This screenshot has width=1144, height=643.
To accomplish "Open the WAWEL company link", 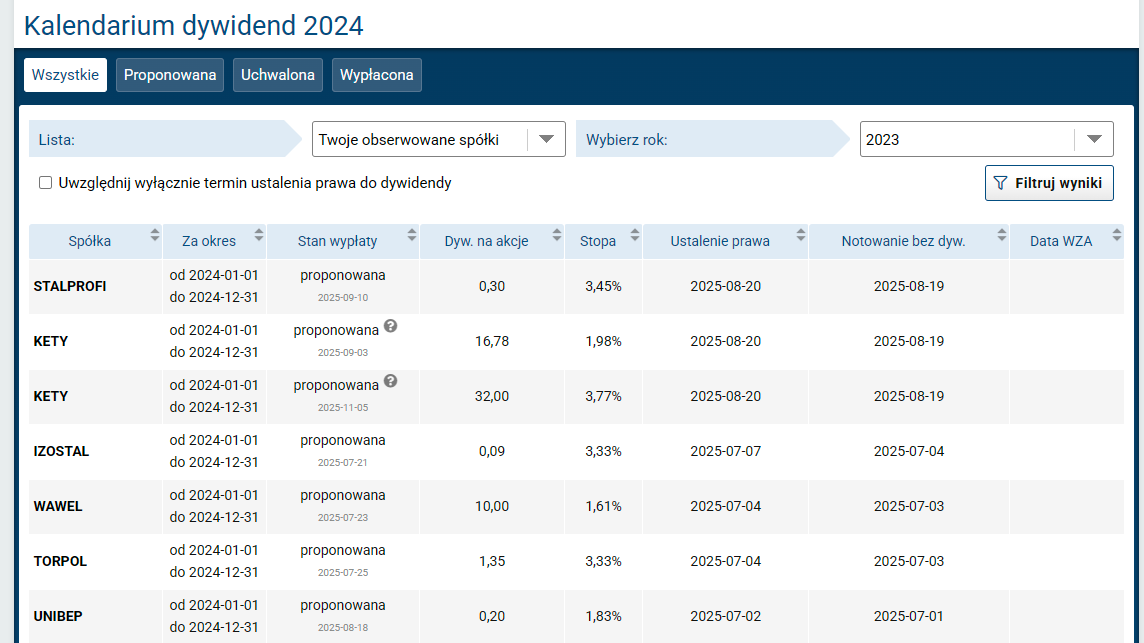I will coord(58,506).
